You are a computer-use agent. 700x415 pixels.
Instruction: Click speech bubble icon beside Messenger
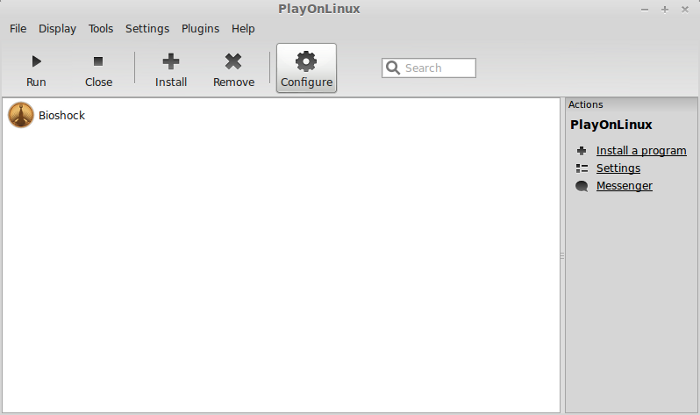tap(582, 186)
